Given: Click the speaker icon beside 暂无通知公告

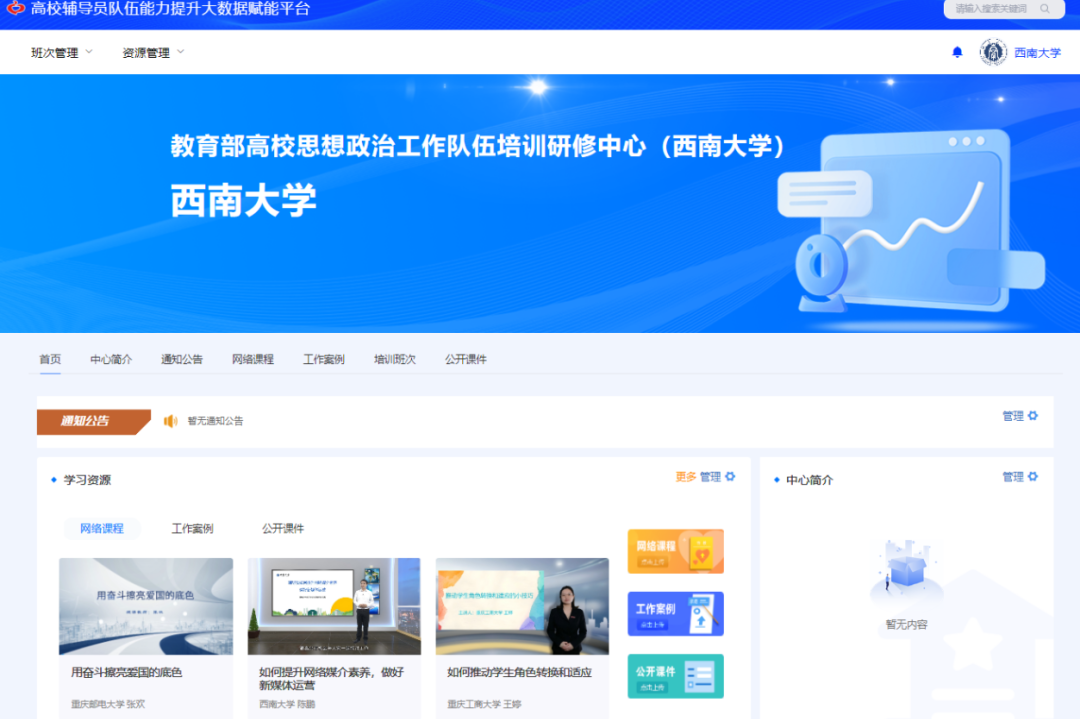Looking at the screenshot, I should (171, 421).
